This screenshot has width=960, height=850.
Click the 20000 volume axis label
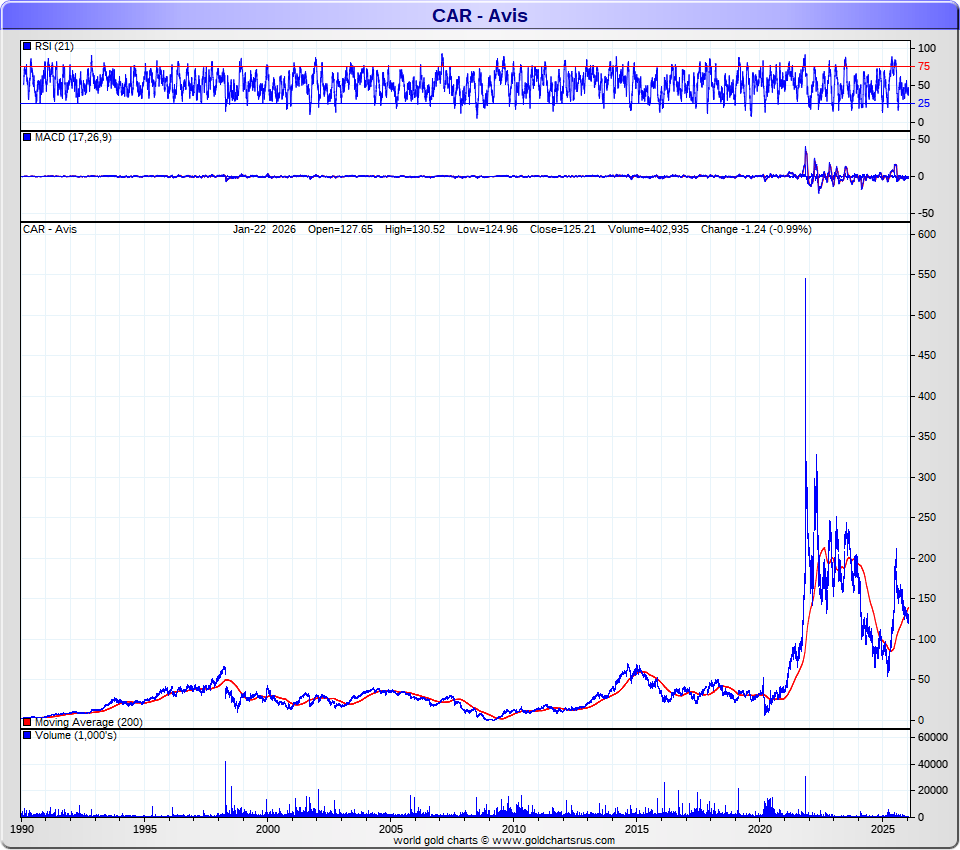(x=932, y=790)
